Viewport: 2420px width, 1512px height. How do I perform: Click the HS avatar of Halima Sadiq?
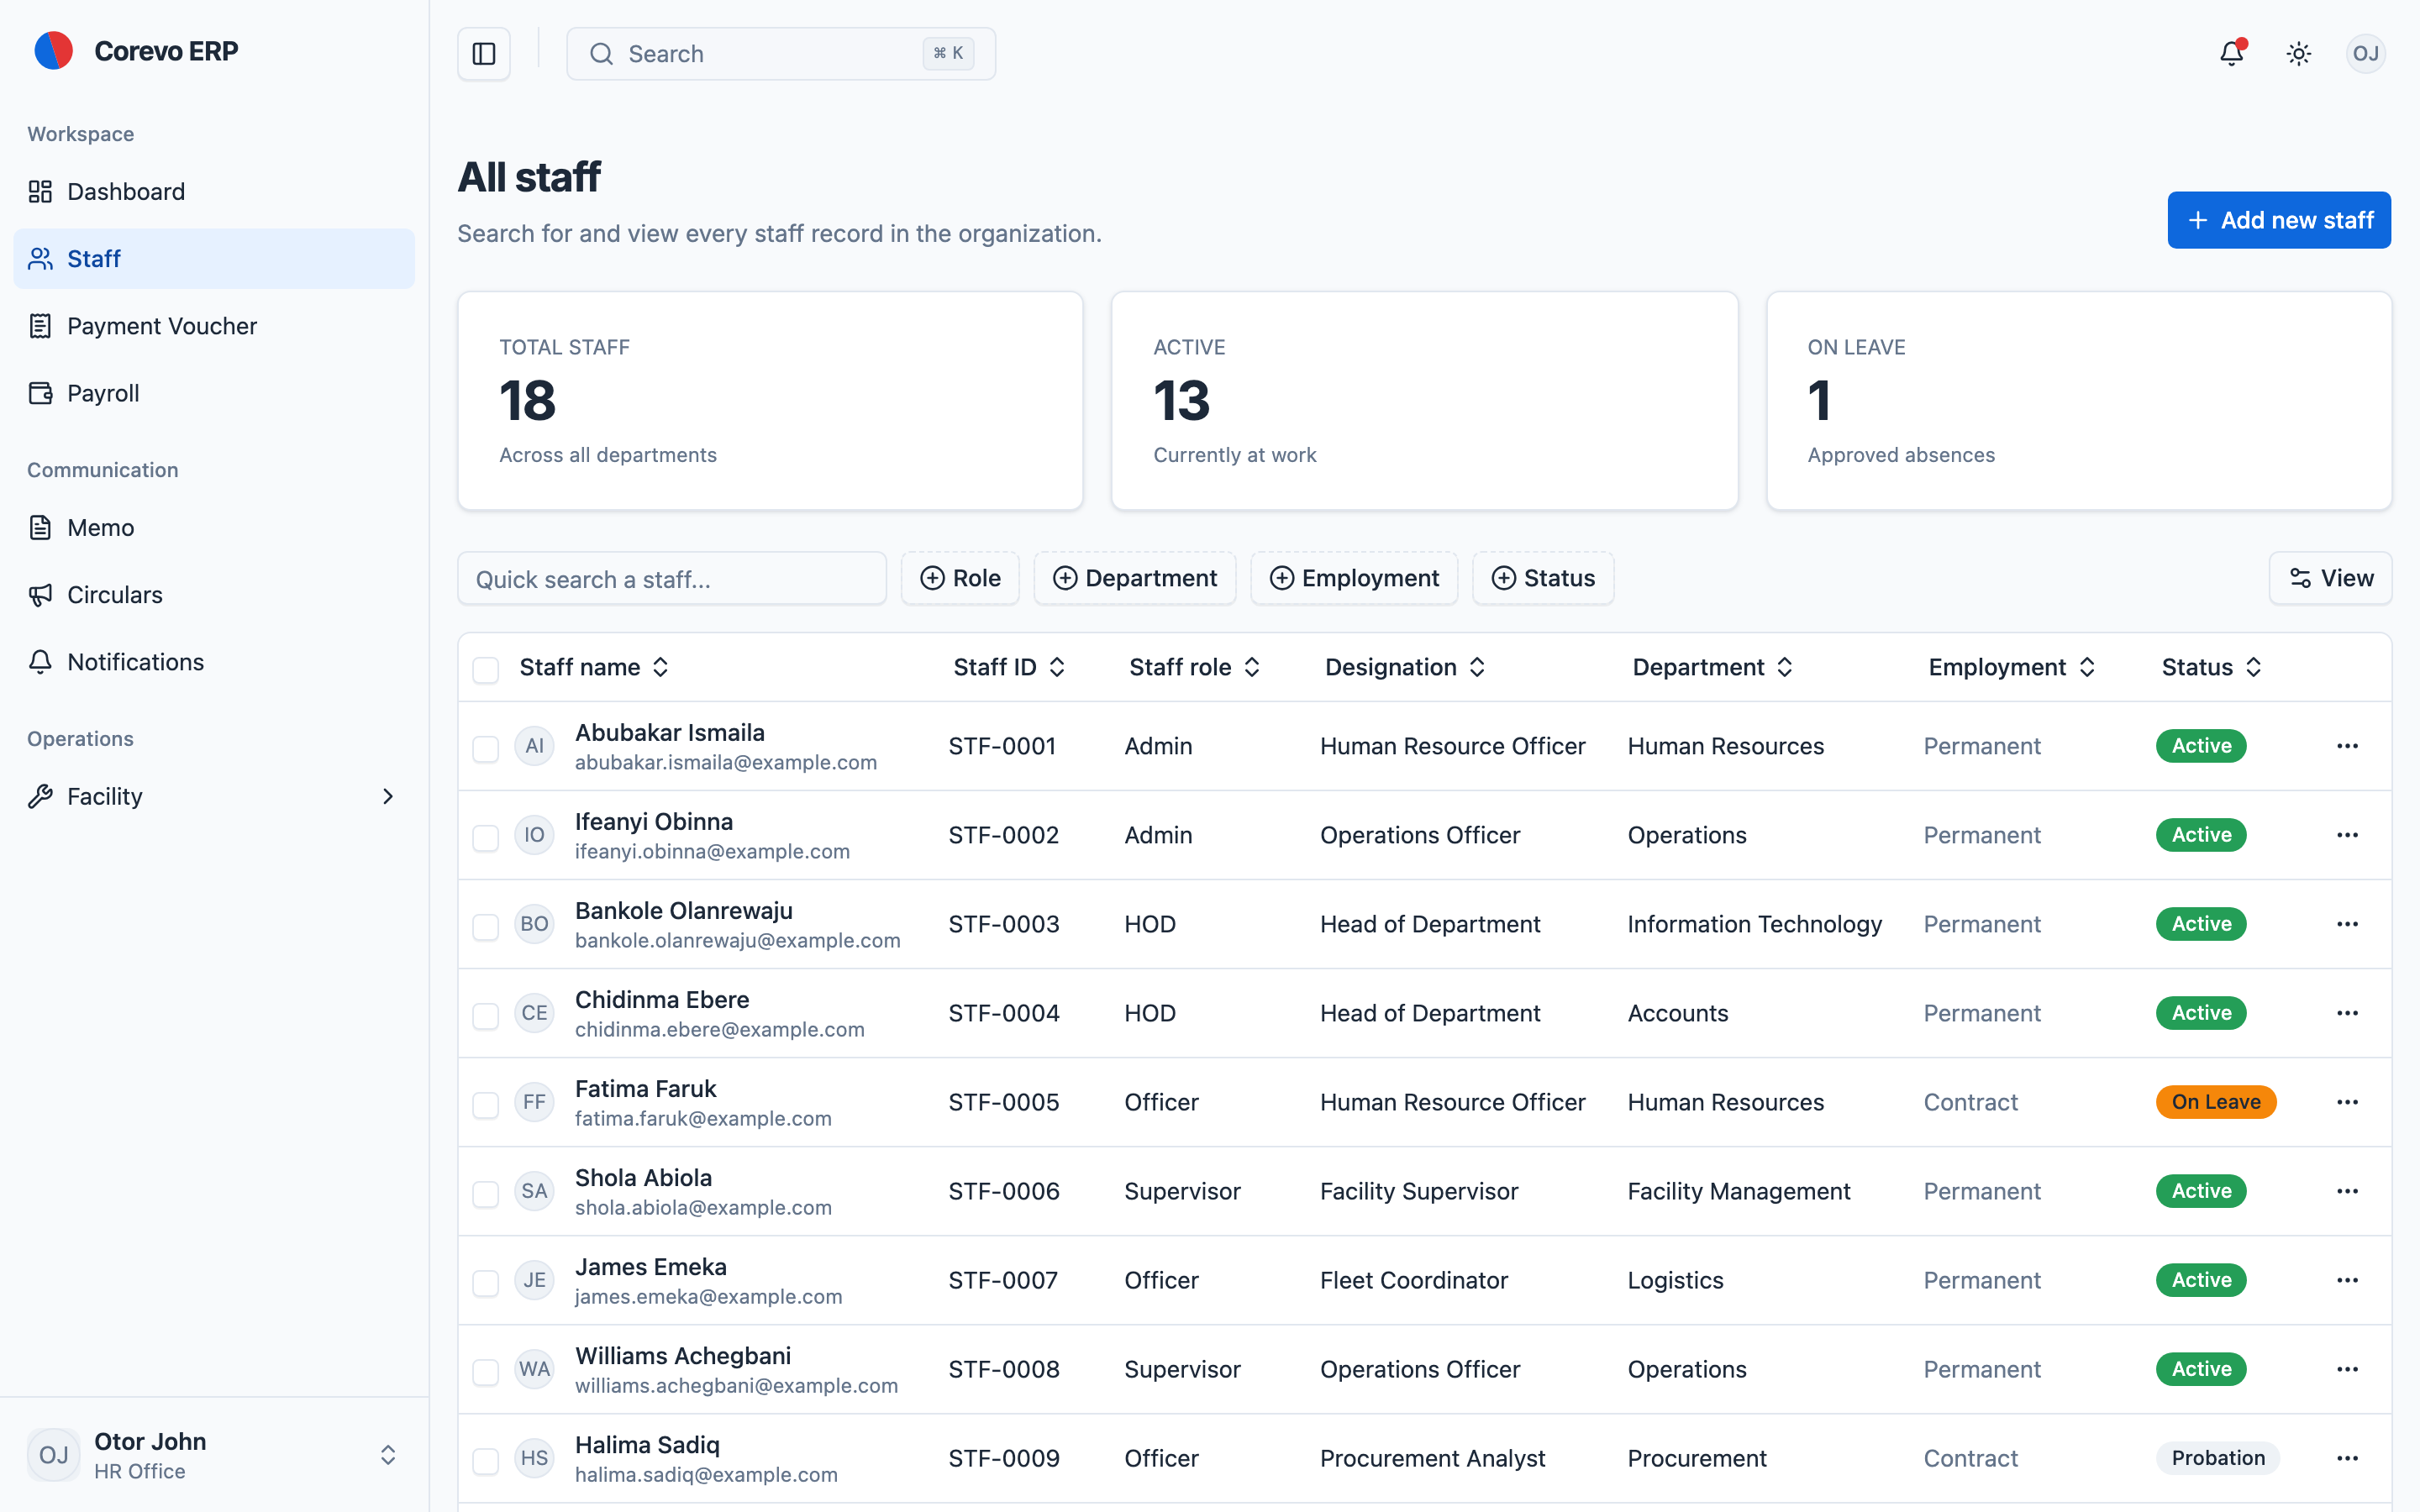pyautogui.click(x=535, y=1458)
